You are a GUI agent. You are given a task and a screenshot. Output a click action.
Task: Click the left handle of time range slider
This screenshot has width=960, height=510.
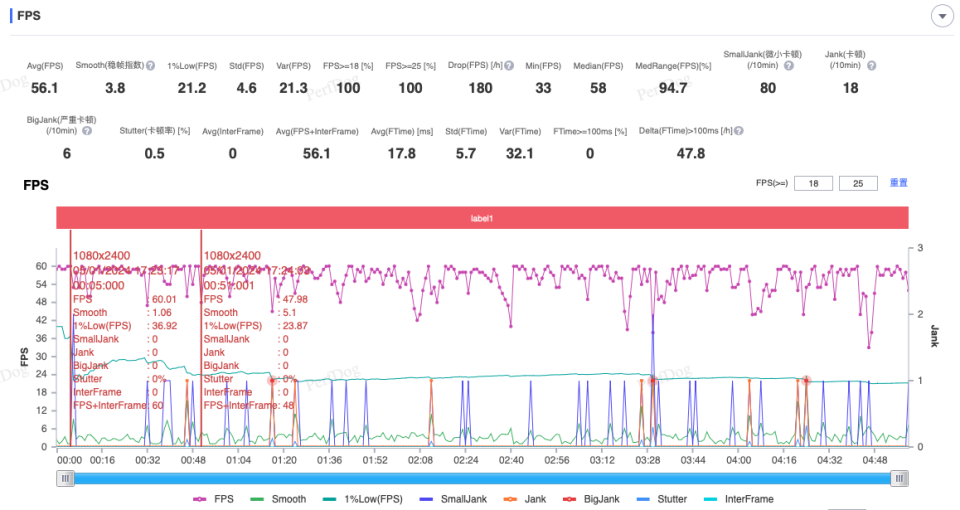(66, 478)
